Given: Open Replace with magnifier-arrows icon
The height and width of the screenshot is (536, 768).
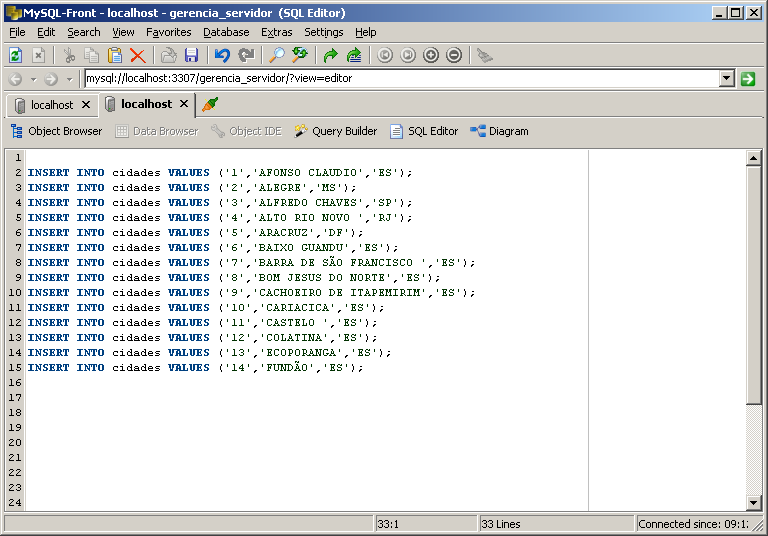Looking at the screenshot, I should coord(300,55).
